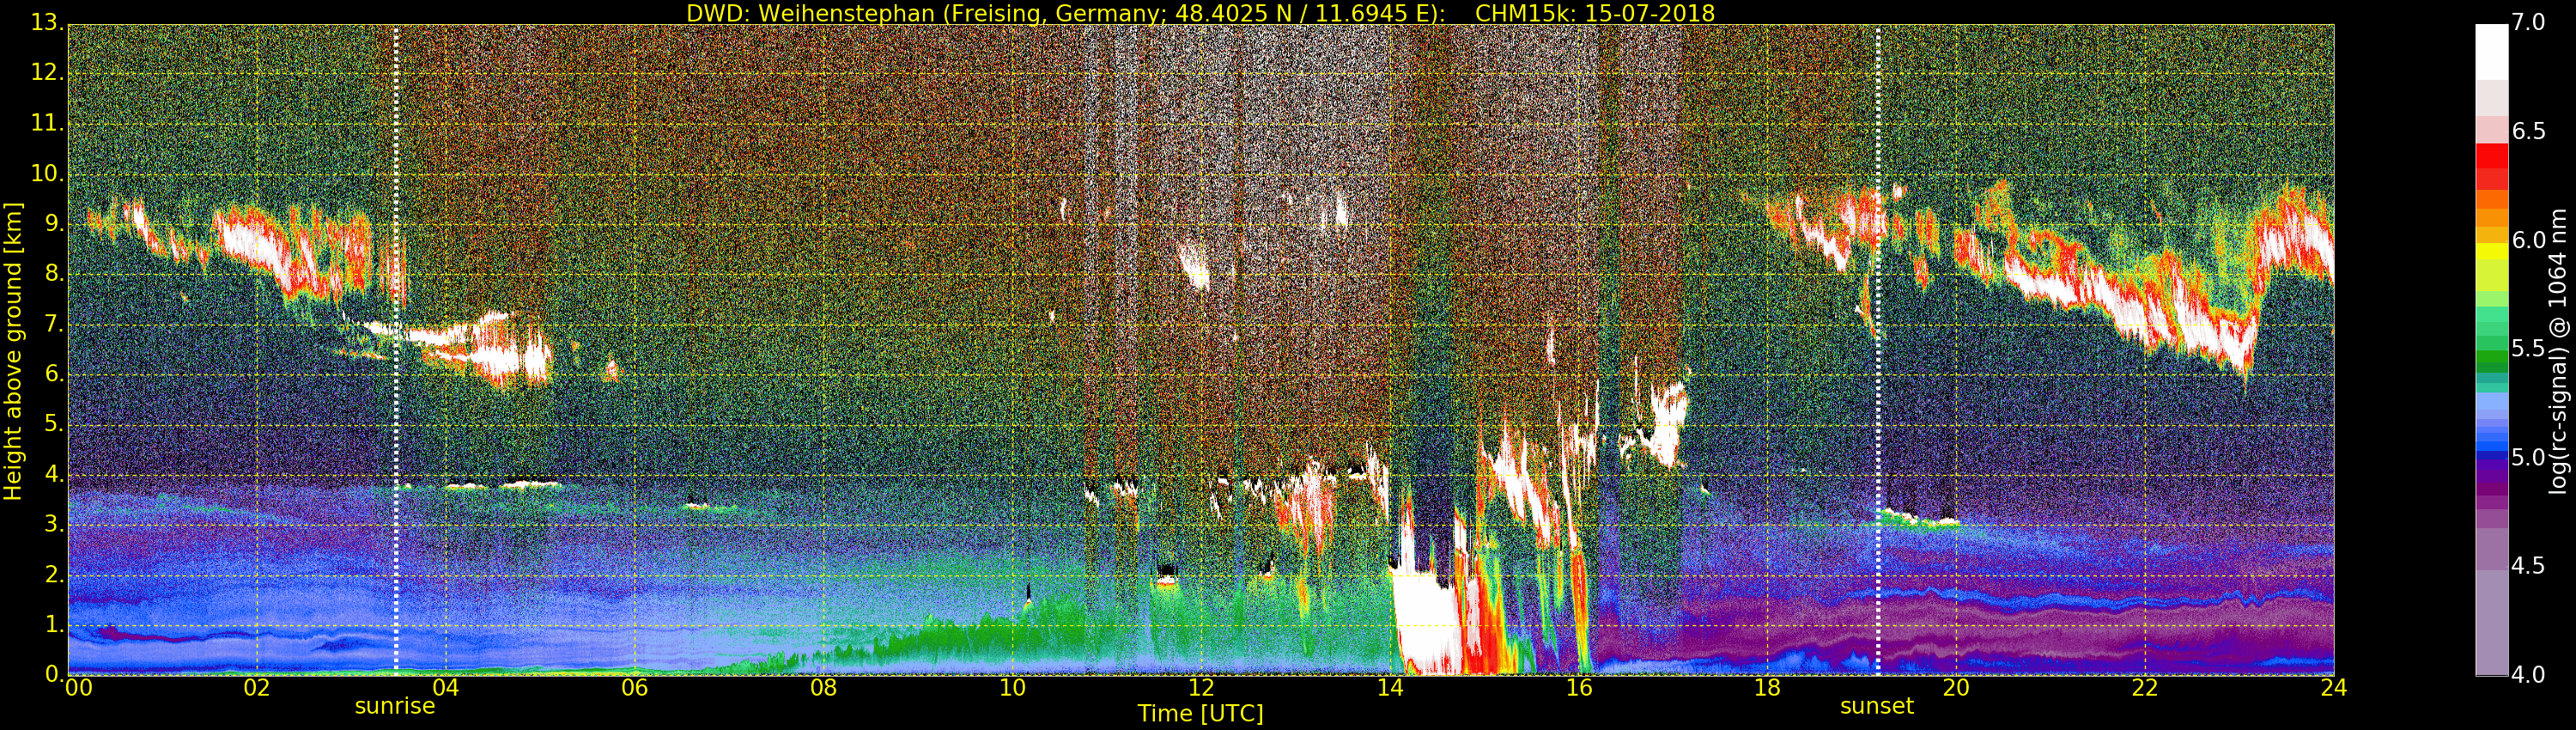Click the 'CHM15k: 15-07-2018' title text
Viewport: 2576px width, 730px height.
point(1595,13)
